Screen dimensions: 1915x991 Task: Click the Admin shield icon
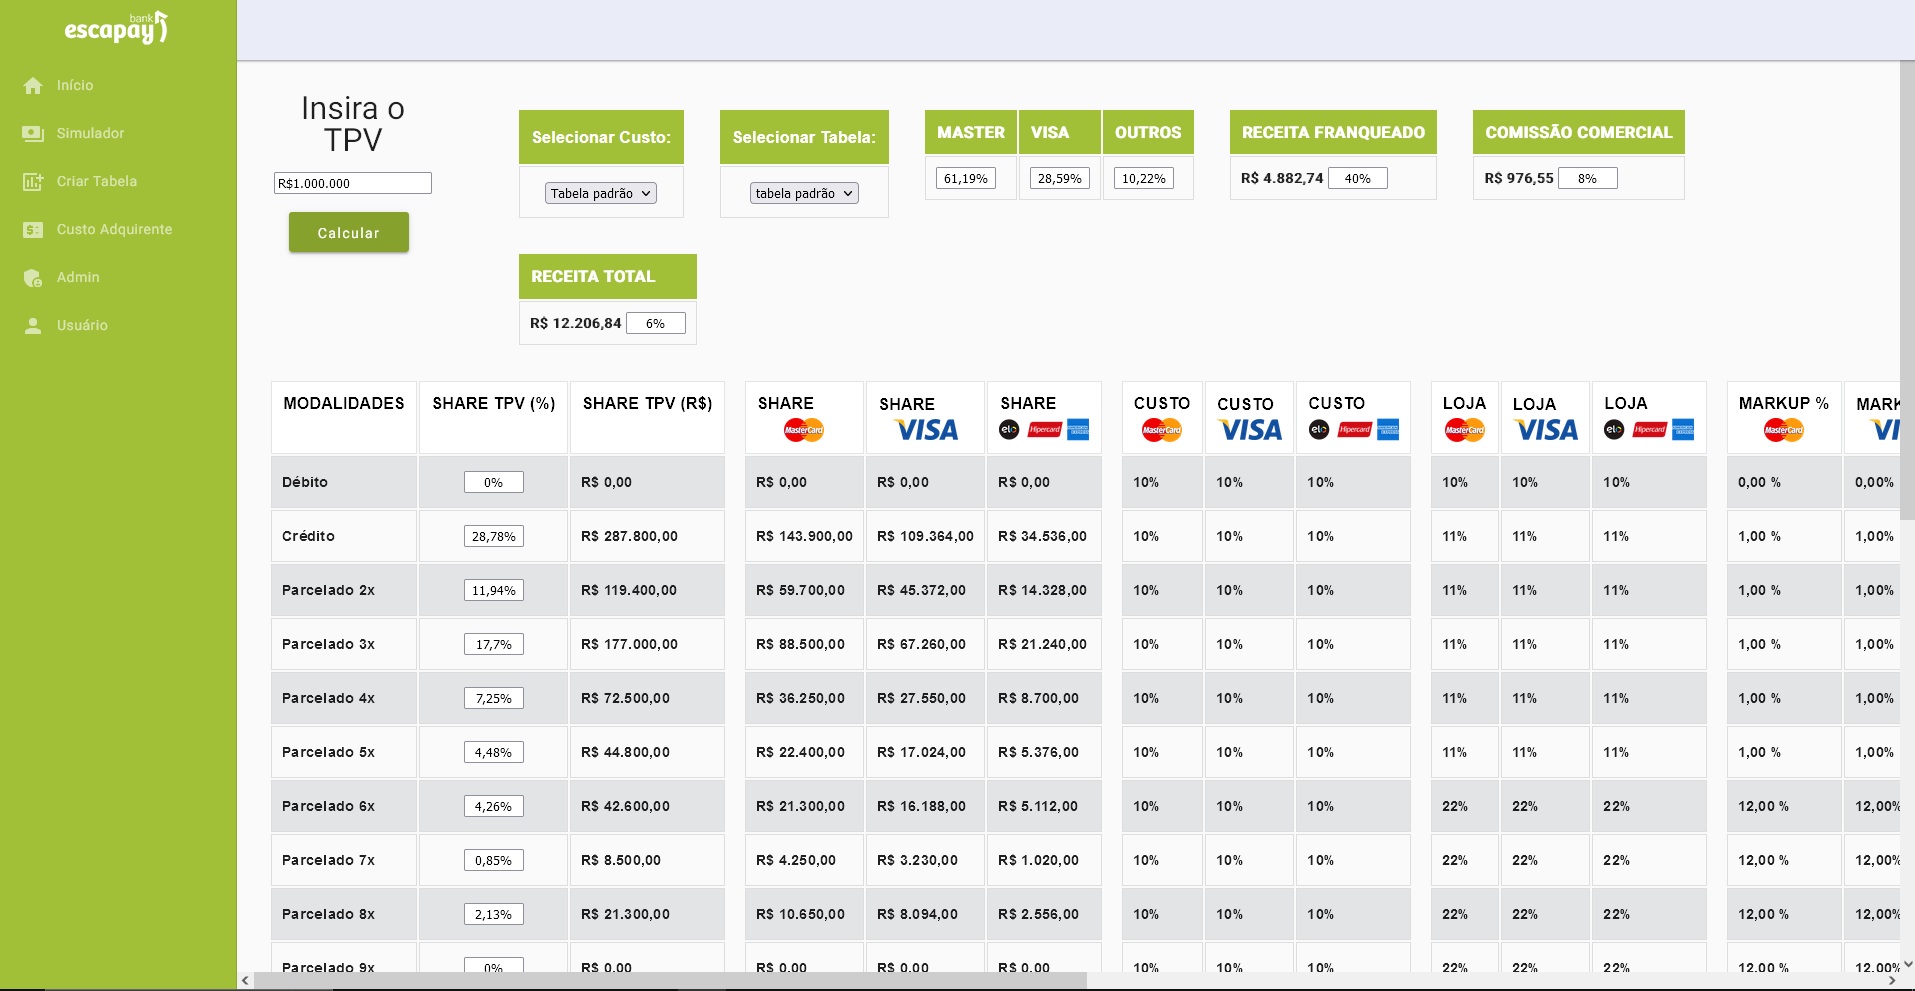point(33,278)
